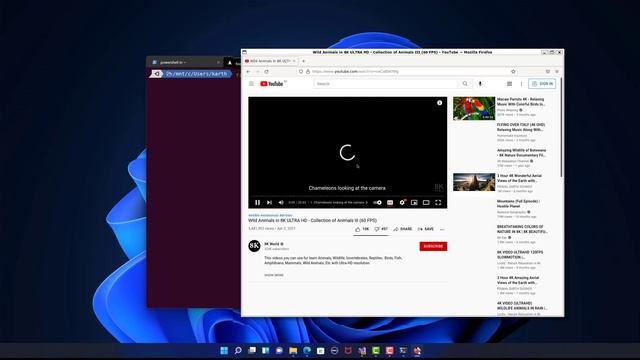Dislike the video with thumbs down
This screenshot has height=360, width=640.
(381, 229)
